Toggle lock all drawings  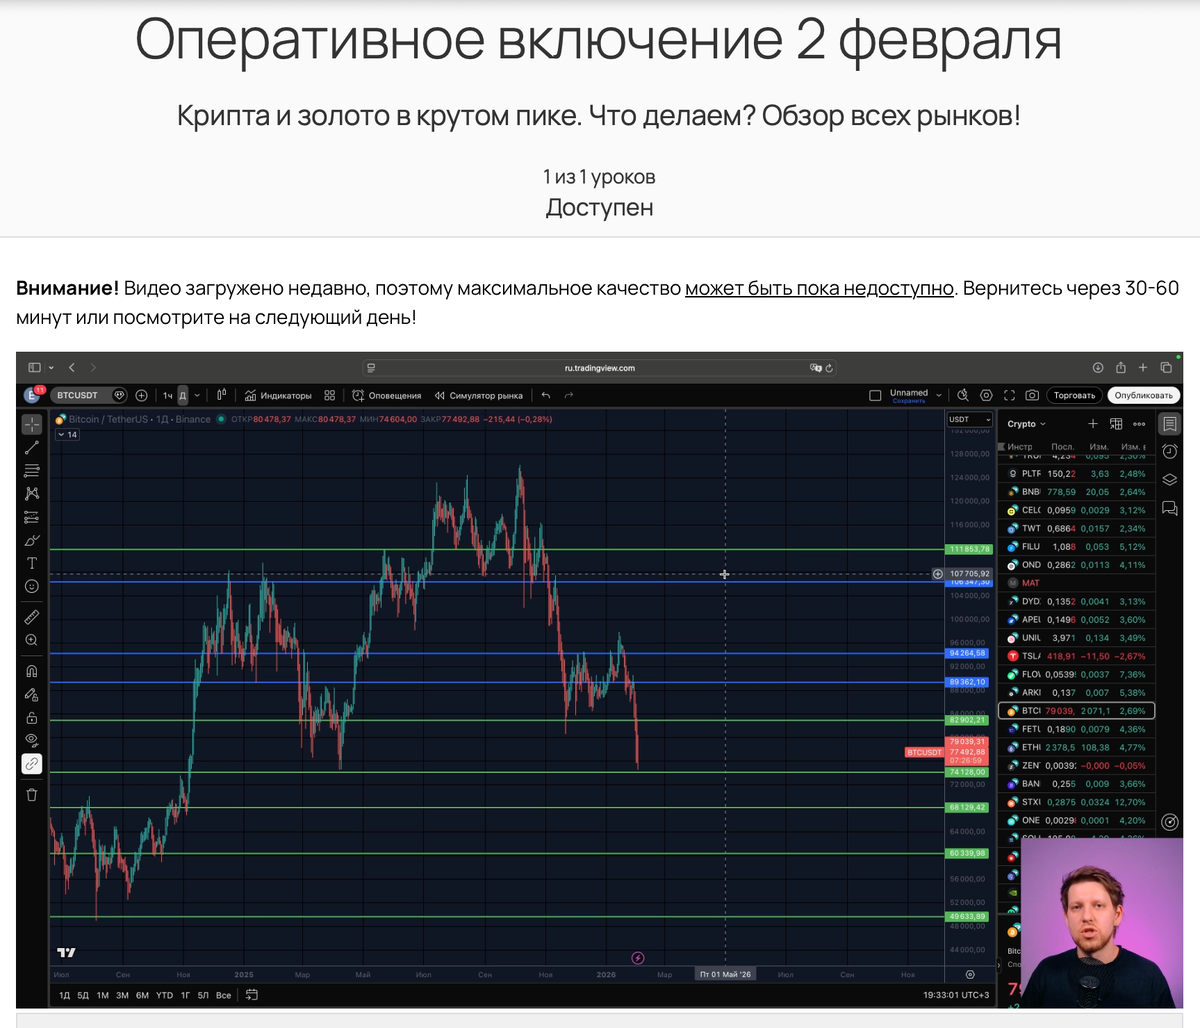click(32, 717)
